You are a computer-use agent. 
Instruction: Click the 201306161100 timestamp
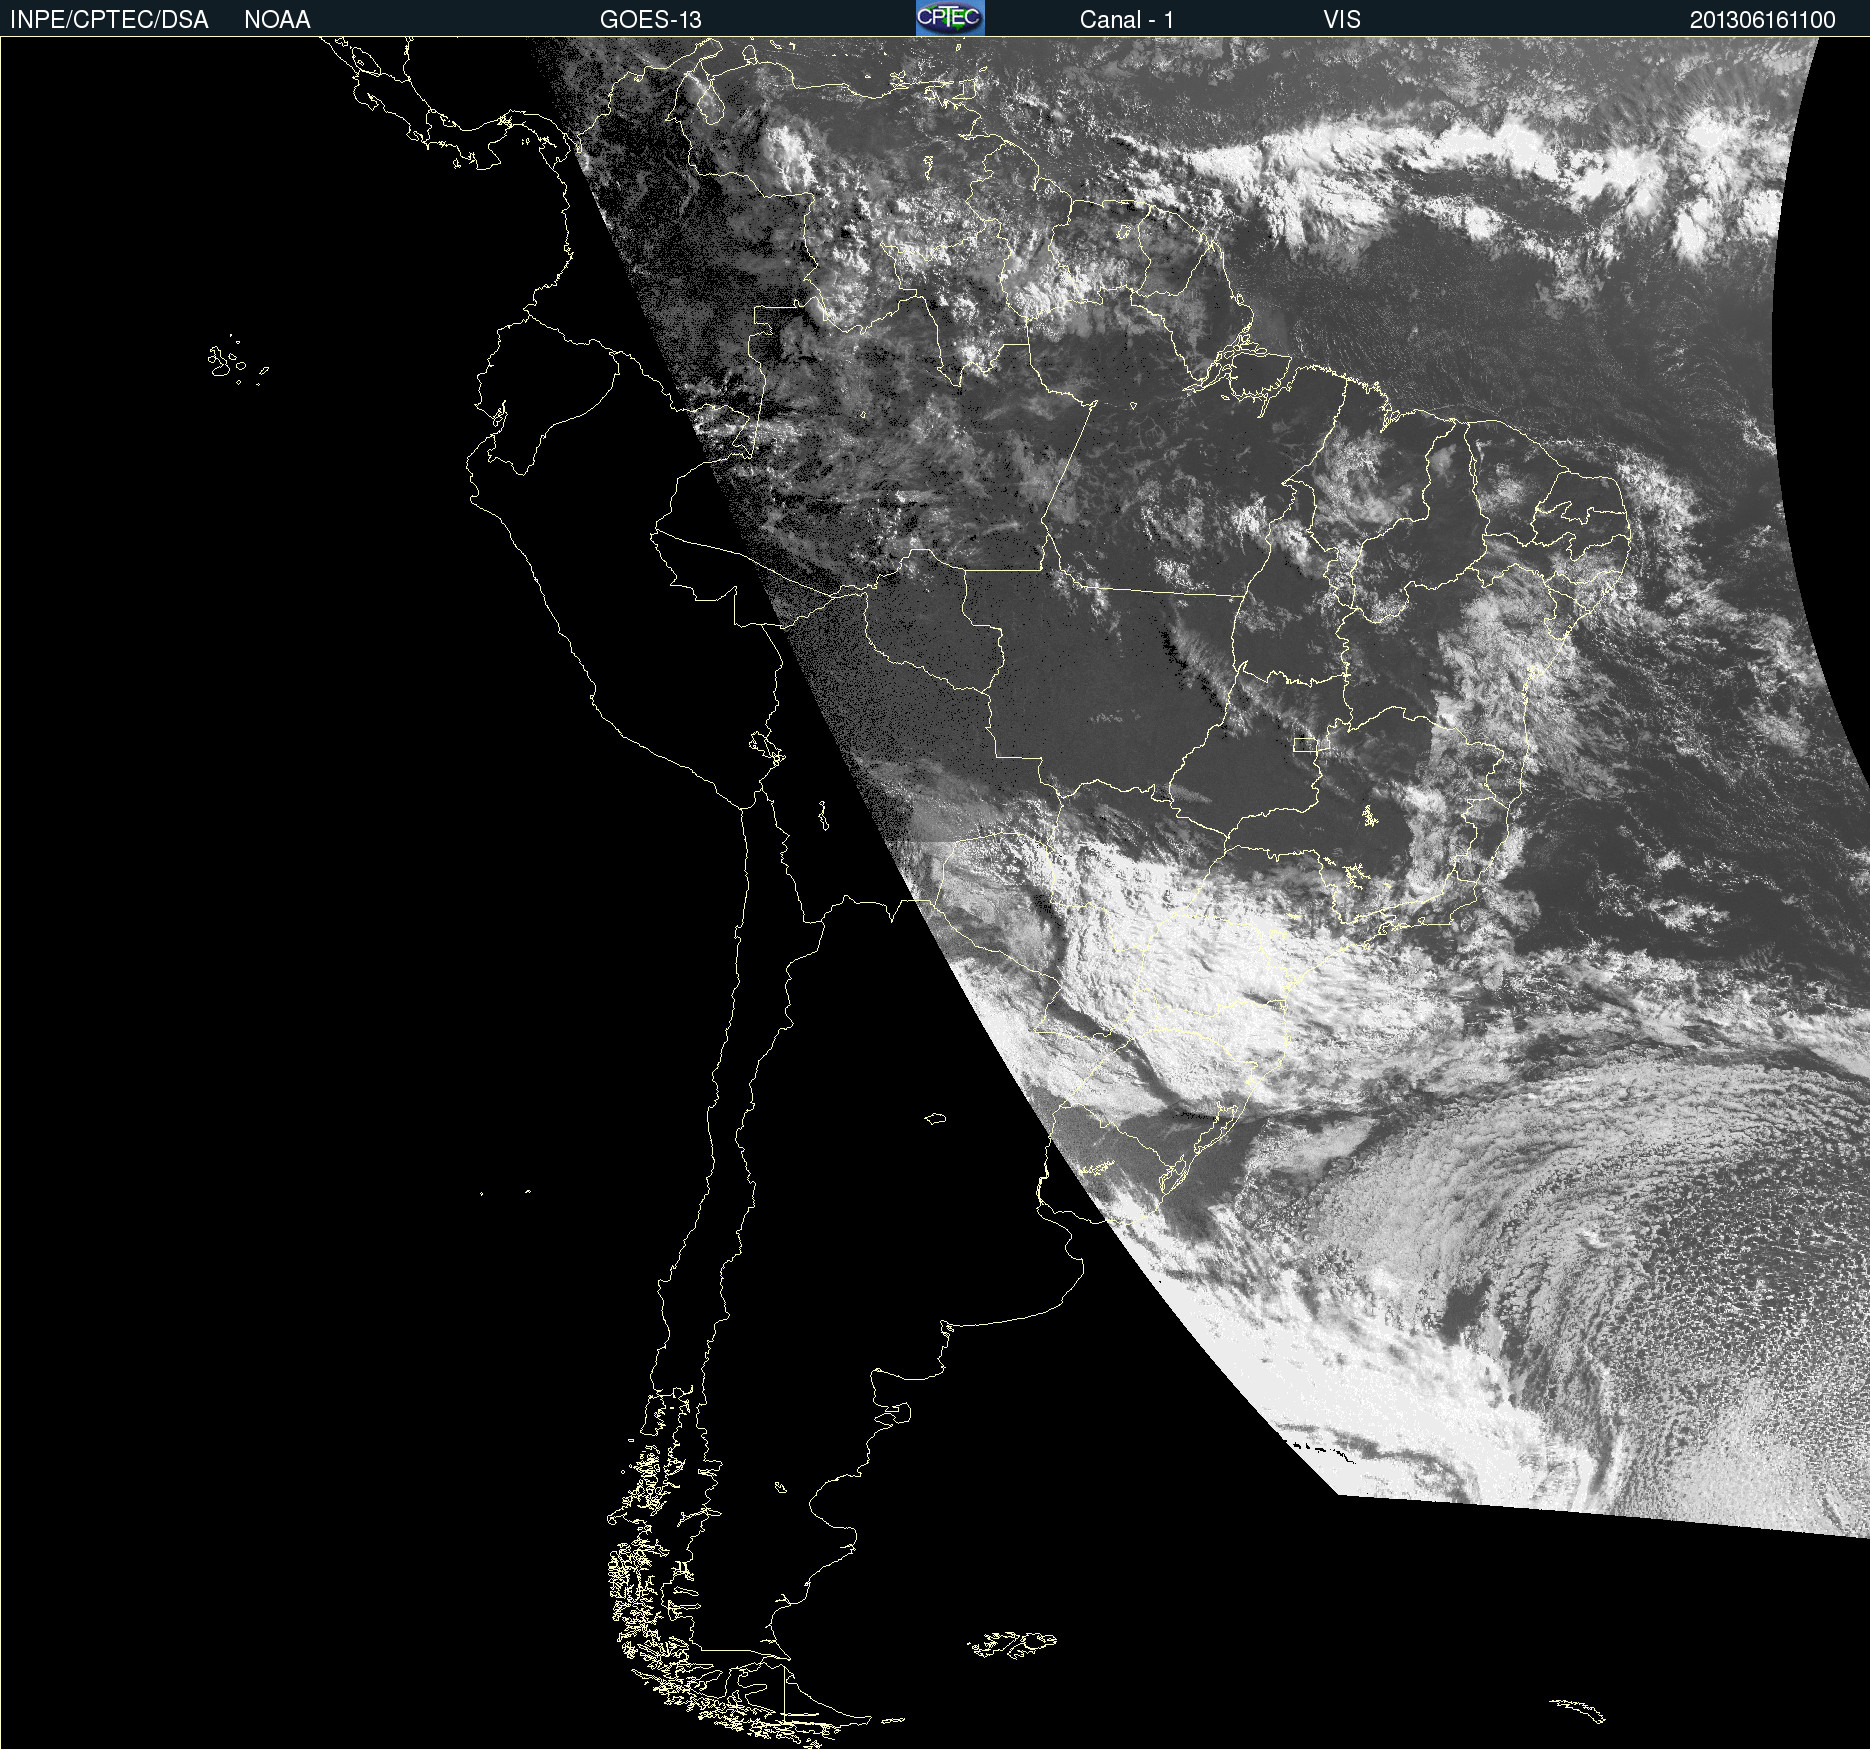[x=1762, y=20]
